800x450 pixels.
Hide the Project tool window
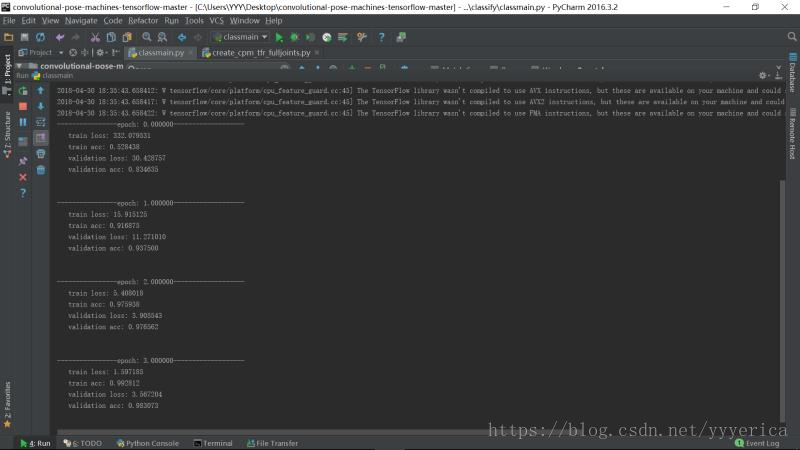(x=116, y=53)
